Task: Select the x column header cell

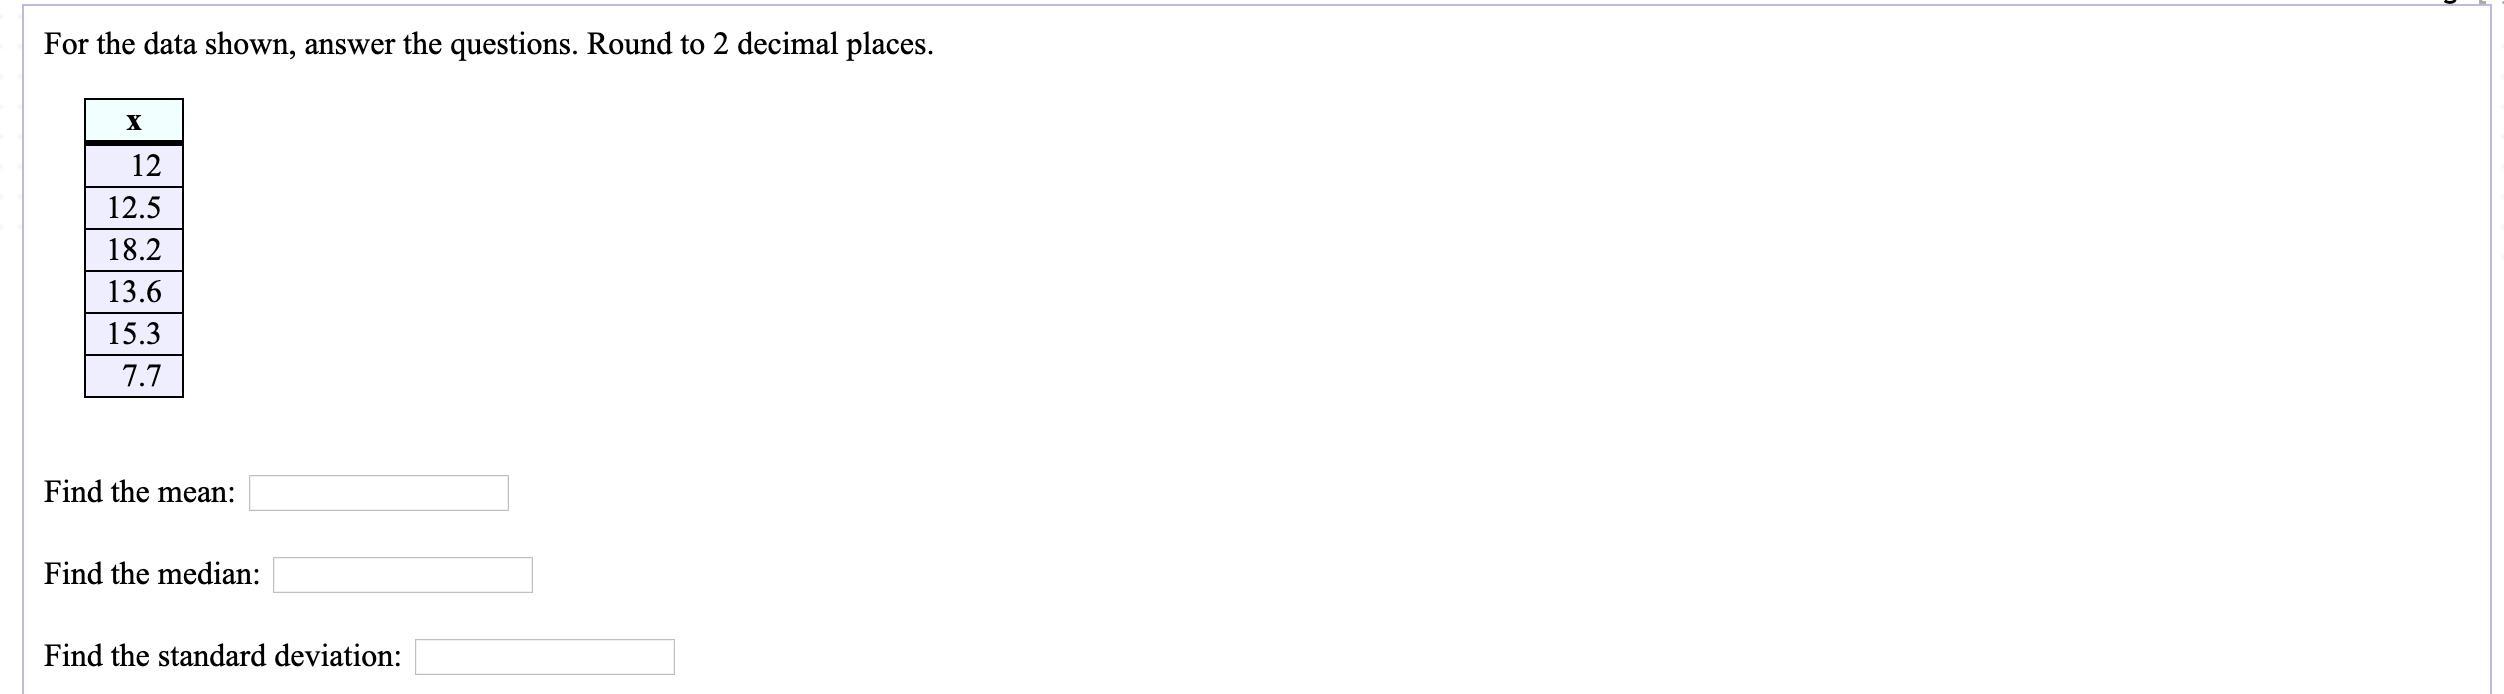Action: [134, 121]
